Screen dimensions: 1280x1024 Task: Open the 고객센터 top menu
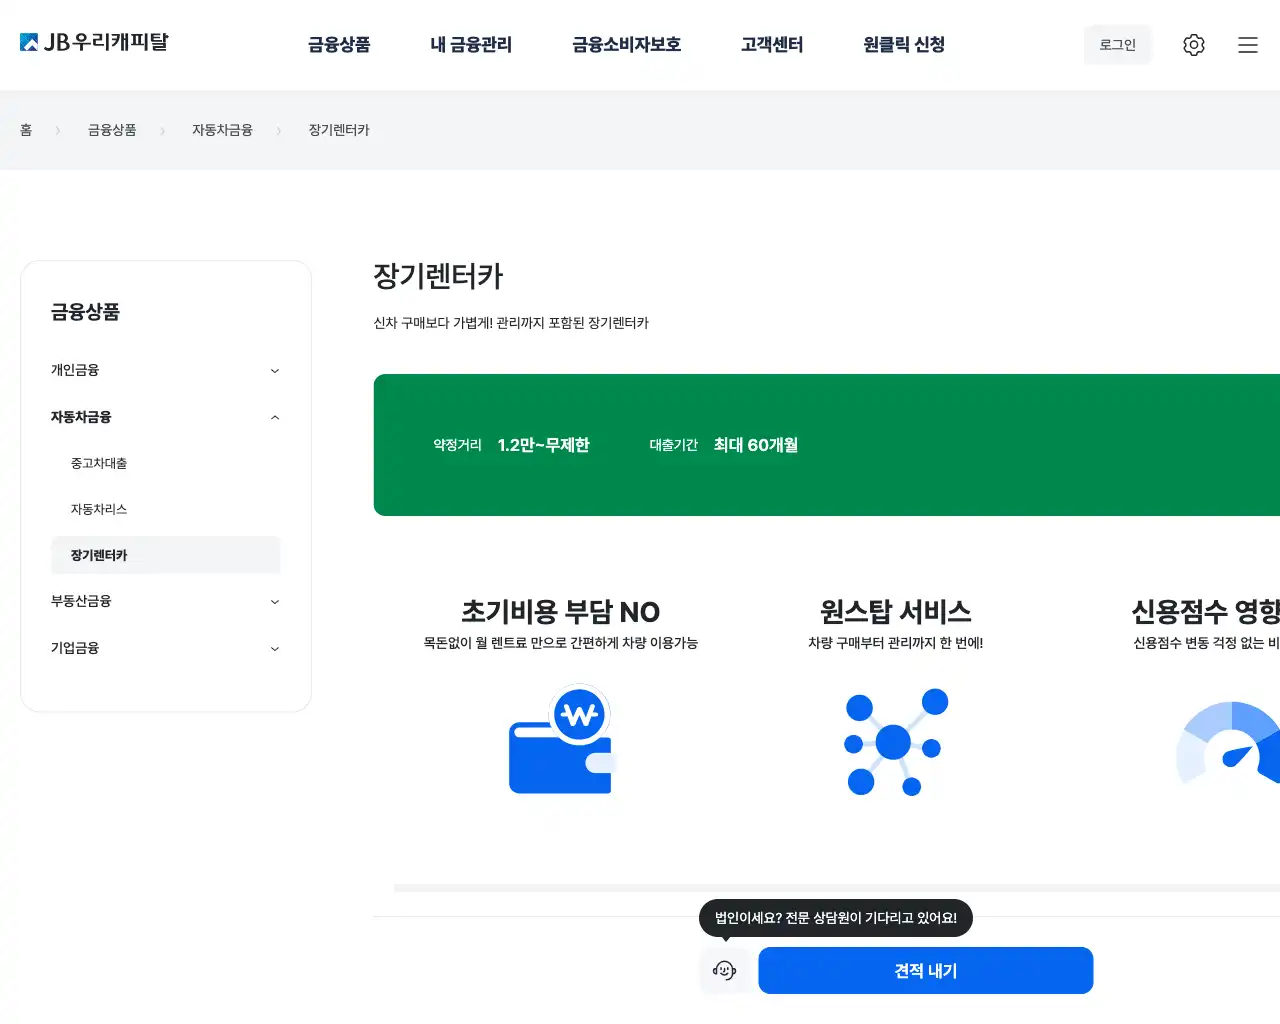[772, 45]
